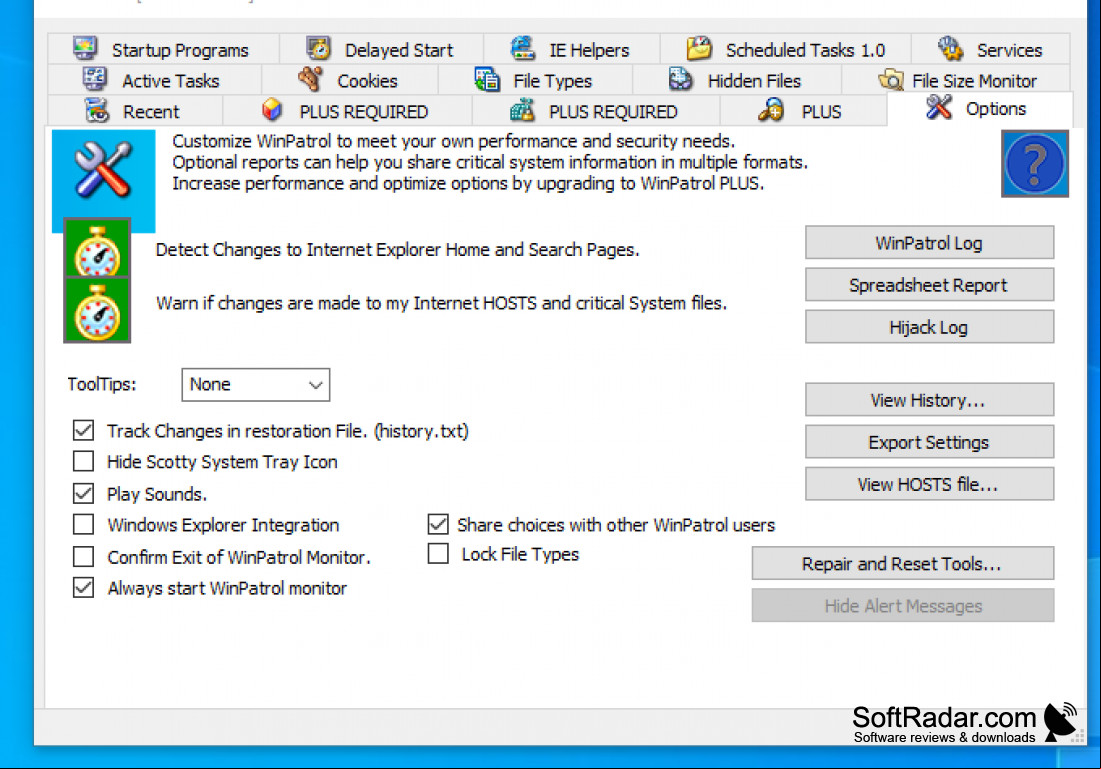This screenshot has width=1101, height=769.
Task: Open help via the blue question mark
Action: coord(1034,164)
